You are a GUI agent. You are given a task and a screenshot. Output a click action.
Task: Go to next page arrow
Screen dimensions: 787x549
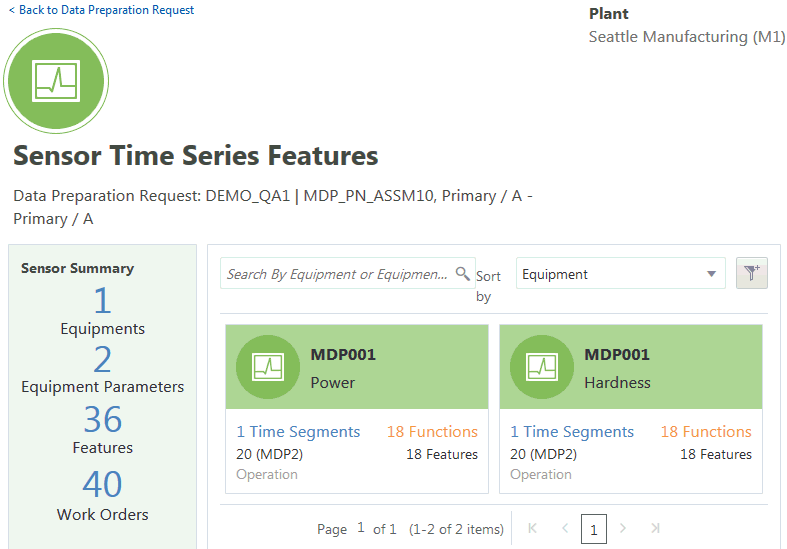tap(623, 528)
